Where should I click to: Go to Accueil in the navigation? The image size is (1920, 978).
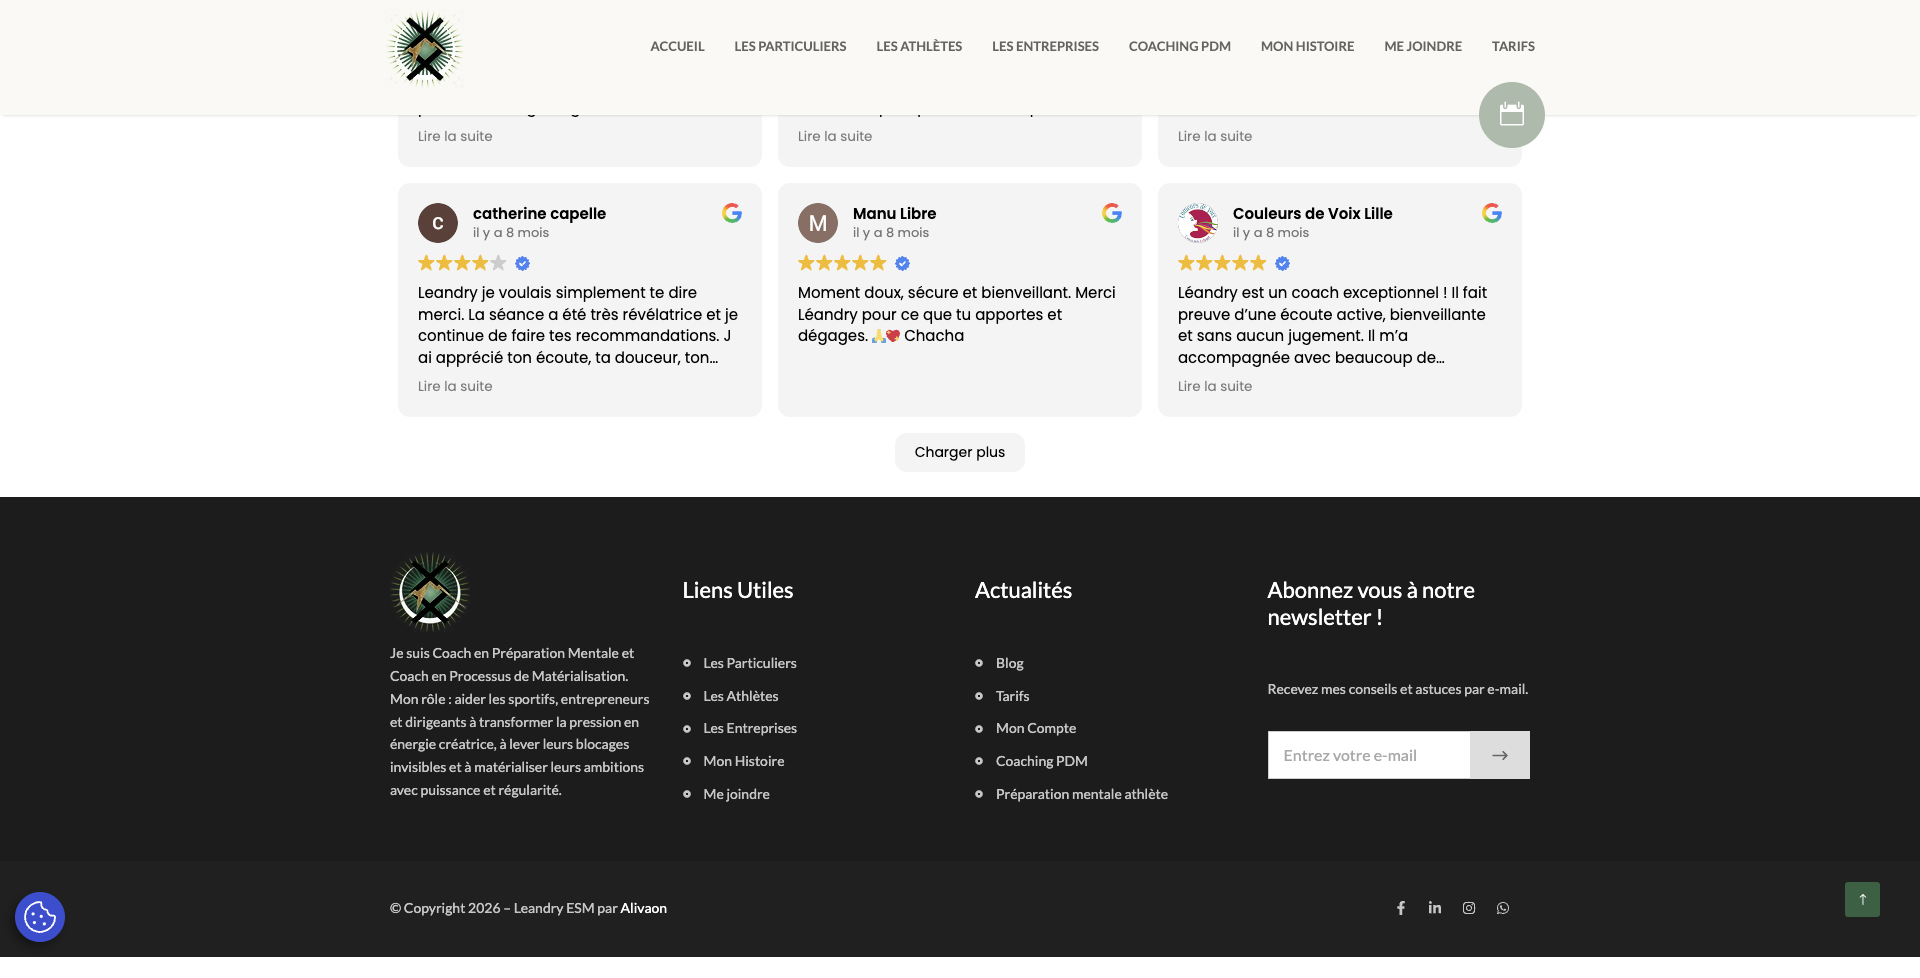pyautogui.click(x=677, y=46)
